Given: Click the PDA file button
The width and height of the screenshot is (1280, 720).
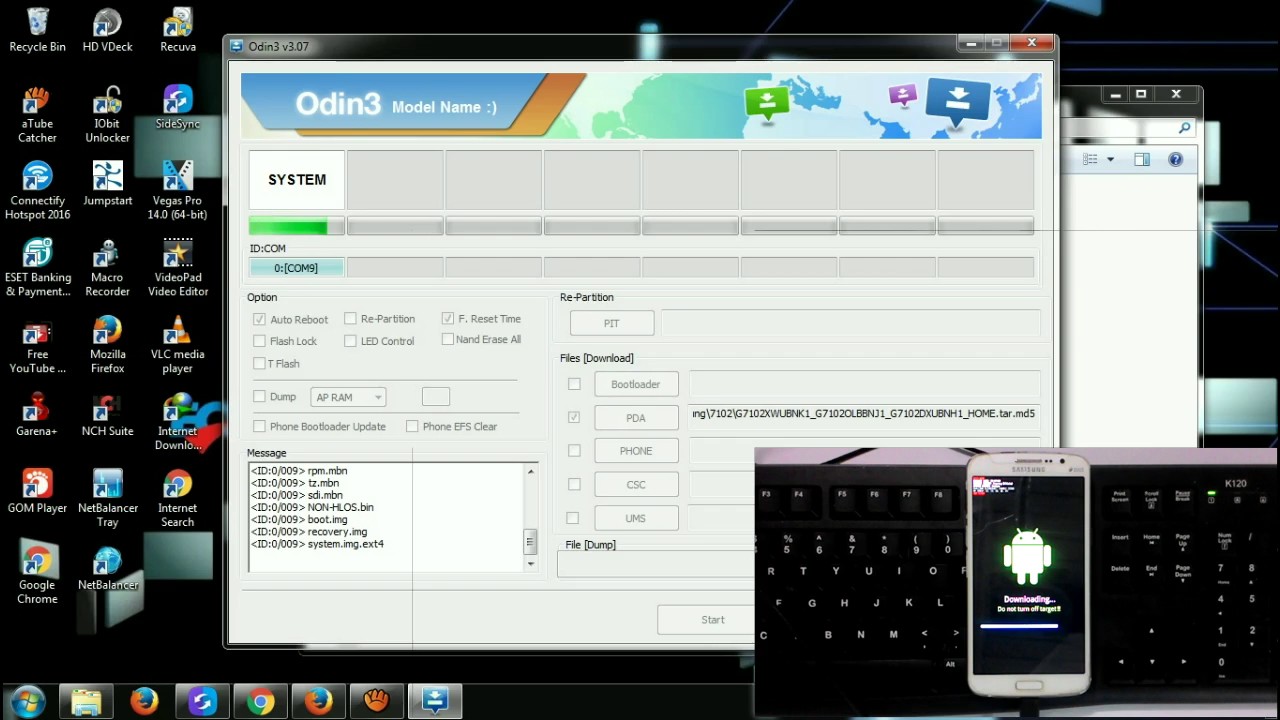Looking at the screenshot, I should click(636, 418).
